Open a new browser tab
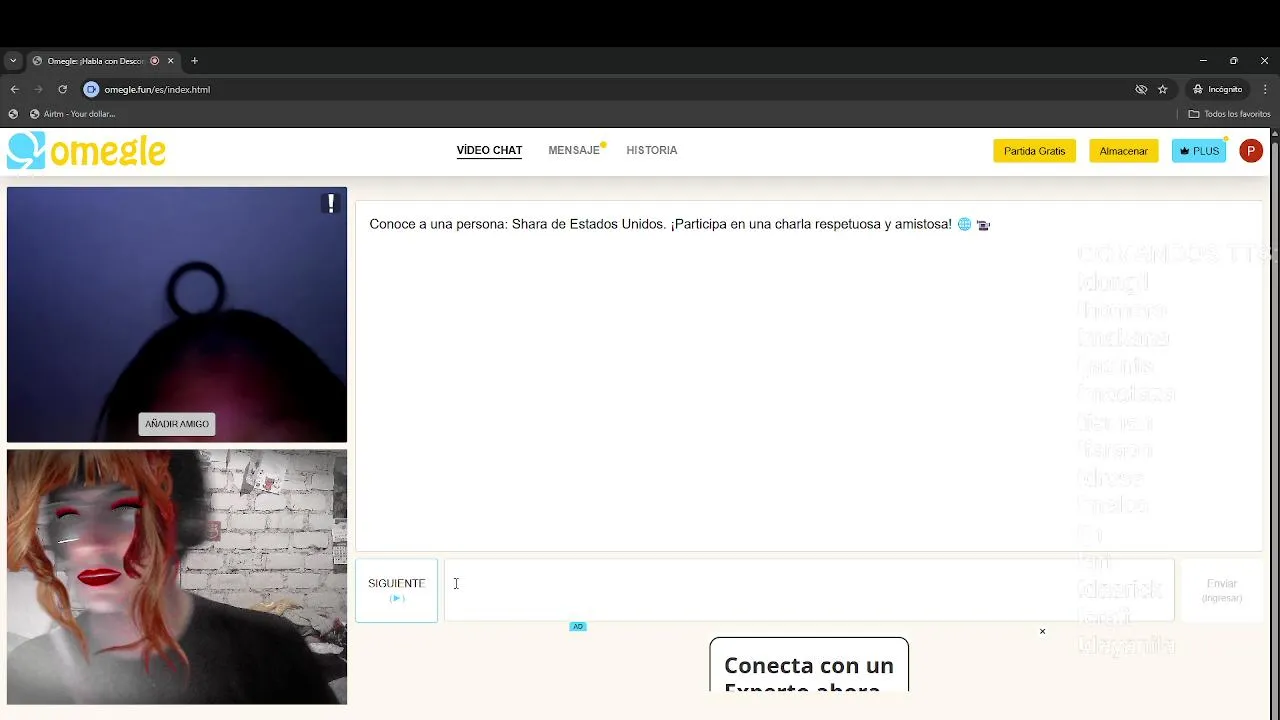1280x720 pixels. pos(194,61)
